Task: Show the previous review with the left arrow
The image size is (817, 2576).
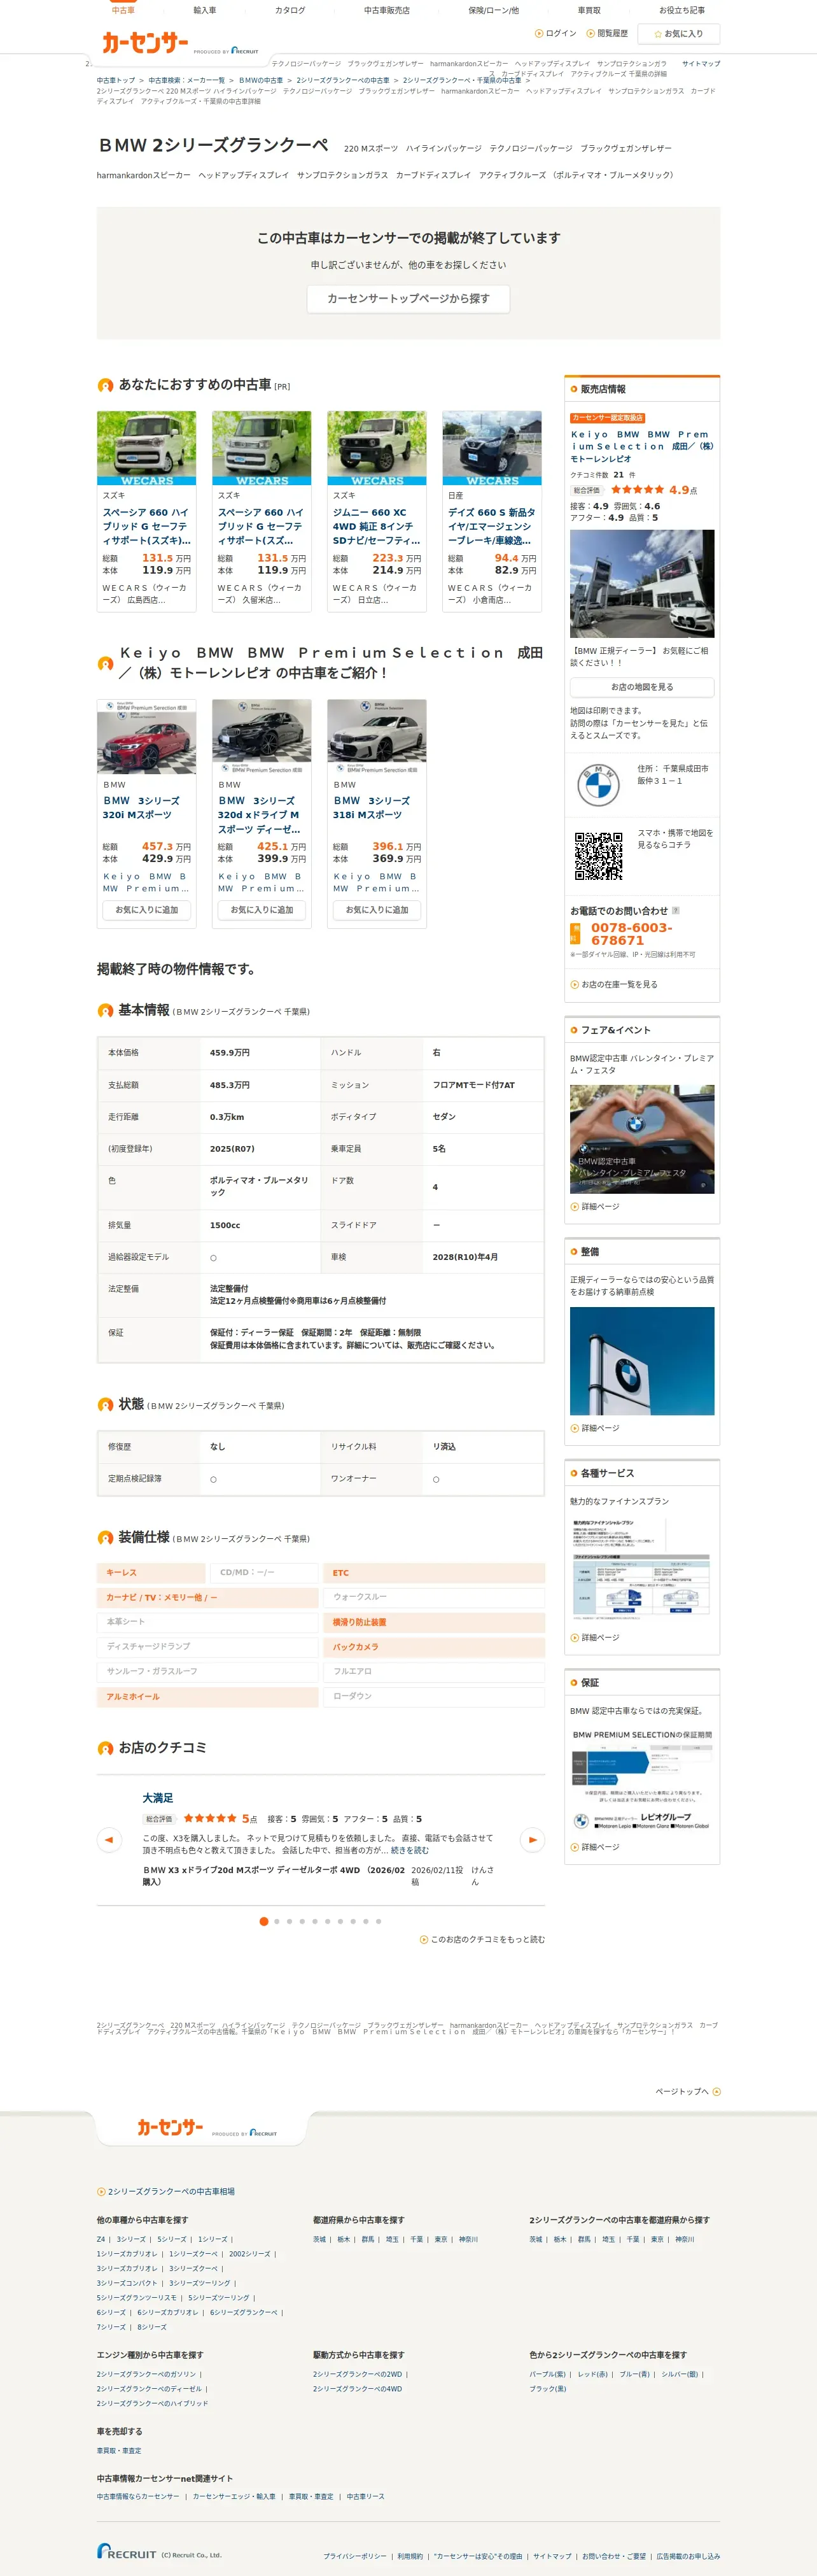Action: point(109,1840)
